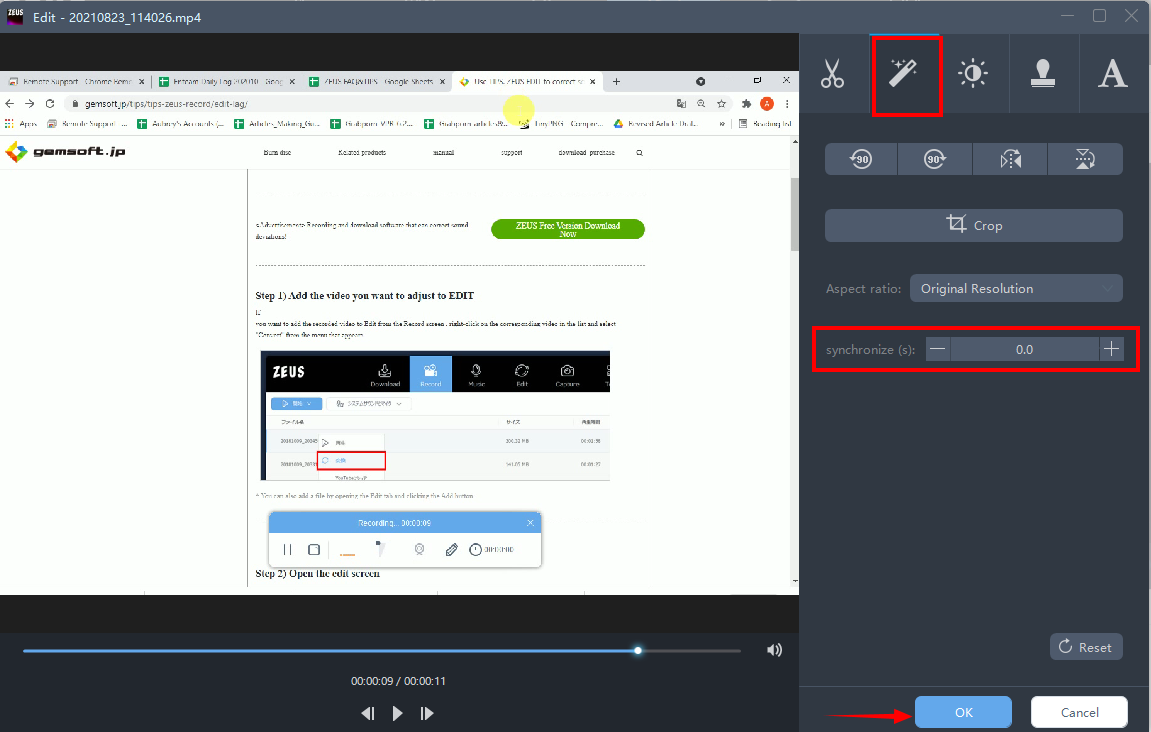The width and height of the screenshot is (1151, 732).
Task: Maximize the Edit window
Action: click(1100, 16)
